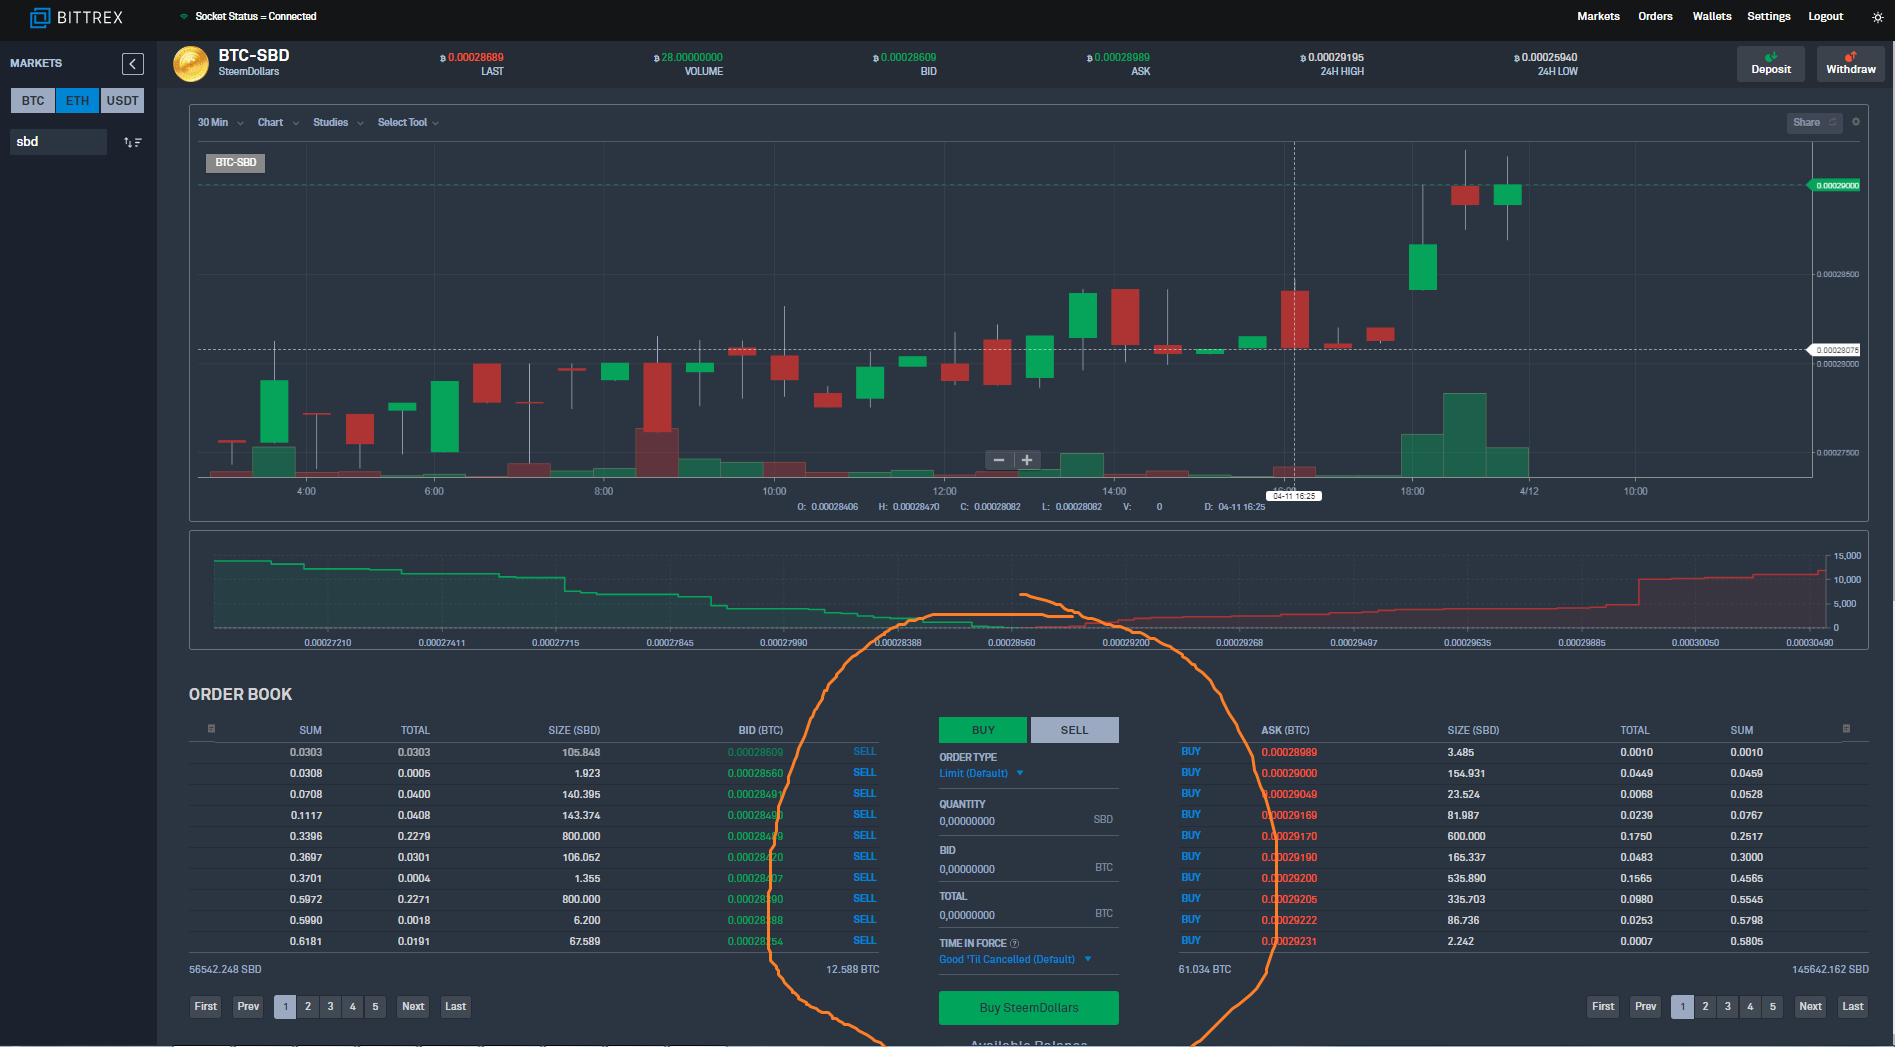Click Time In Force help icon
This screenshot has width=1895, height=1047.
1015,943
